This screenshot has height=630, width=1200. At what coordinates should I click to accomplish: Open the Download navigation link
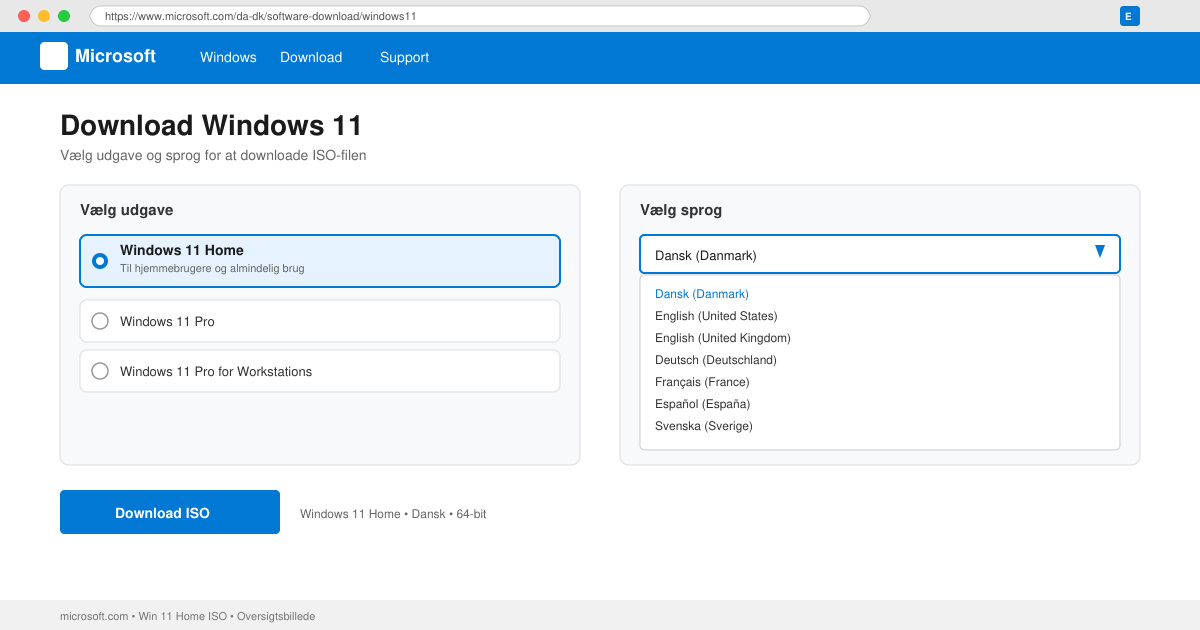[311, 57]
